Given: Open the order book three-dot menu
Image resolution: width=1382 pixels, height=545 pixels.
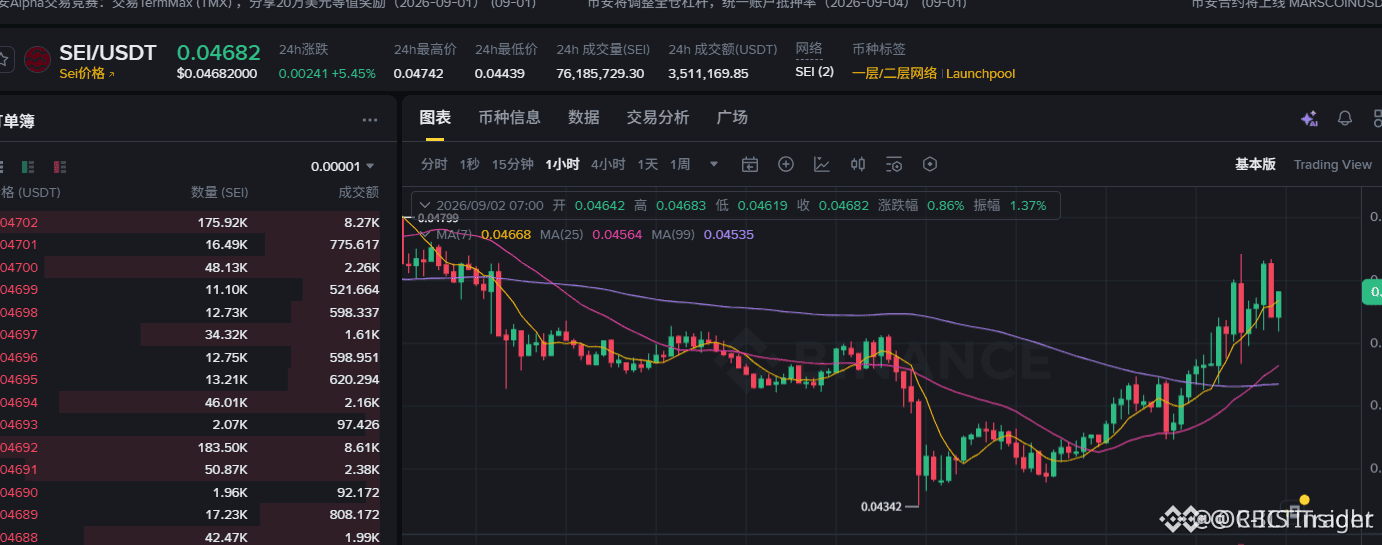Looking at the screenshot, I should pyautogui.click(x=370, y=120).
